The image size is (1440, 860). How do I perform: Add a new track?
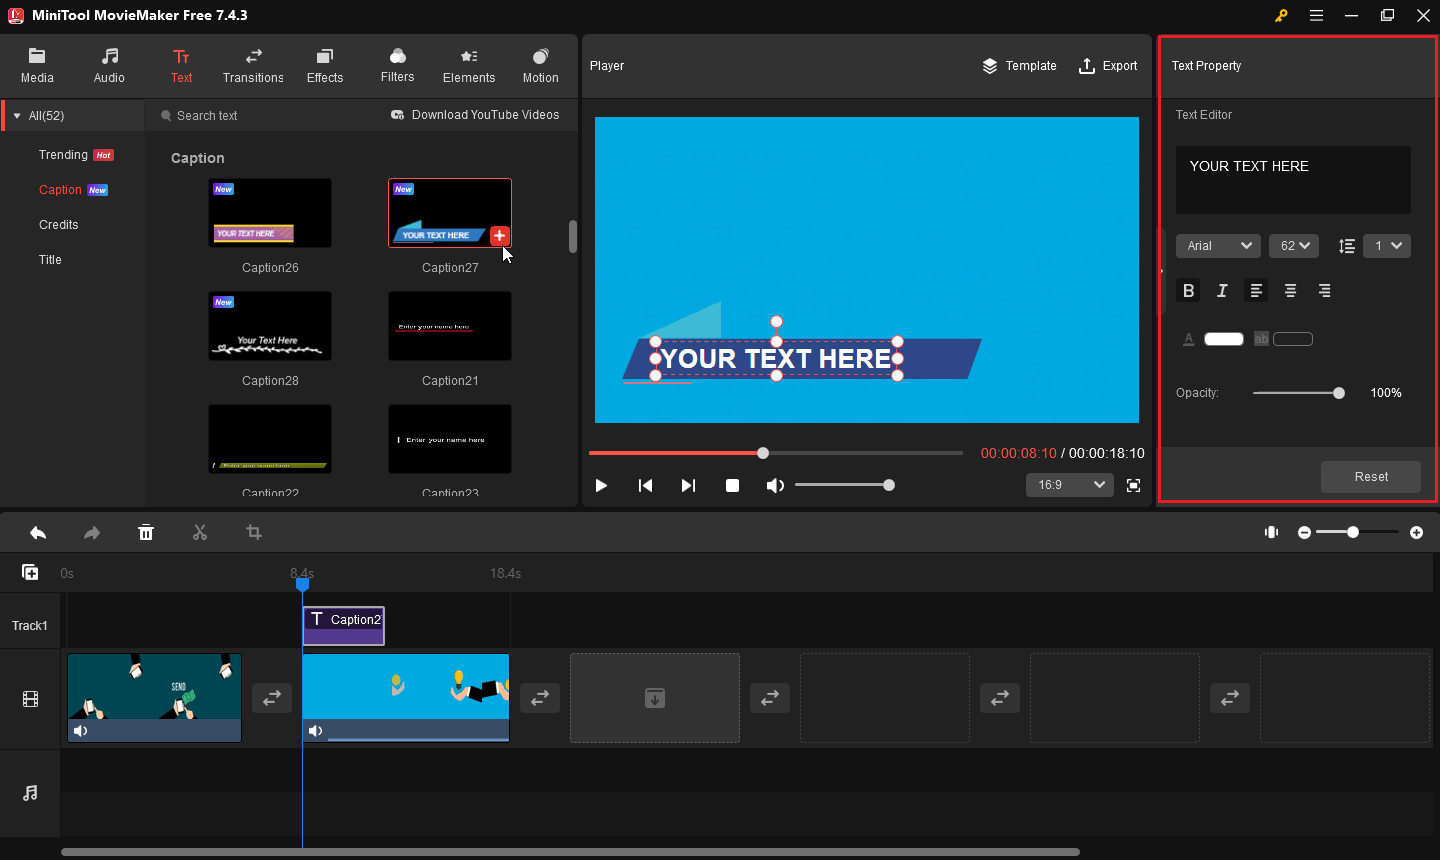pos(30,573)
